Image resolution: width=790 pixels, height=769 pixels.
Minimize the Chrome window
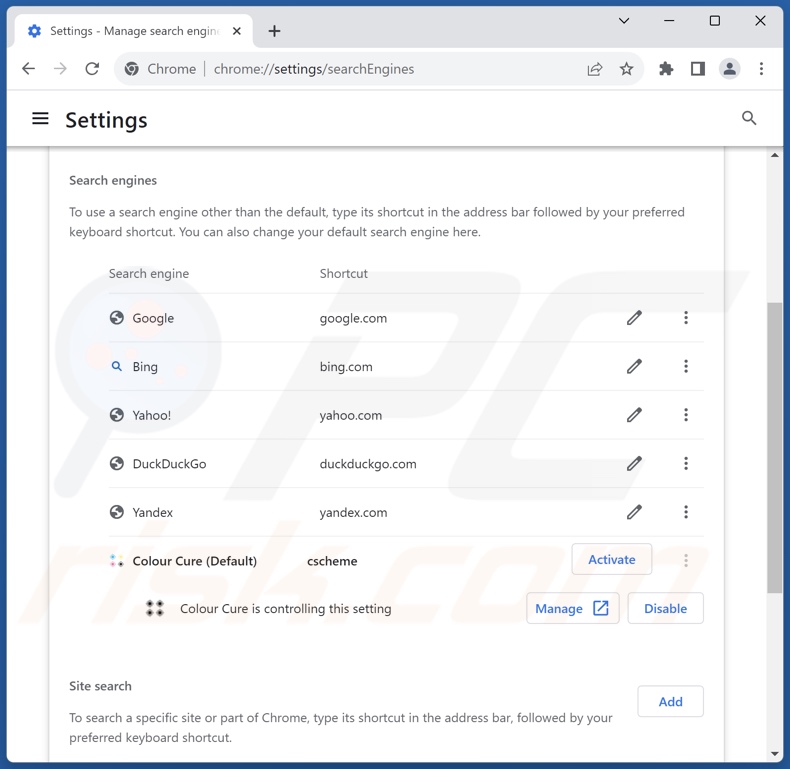pos(669,21)
